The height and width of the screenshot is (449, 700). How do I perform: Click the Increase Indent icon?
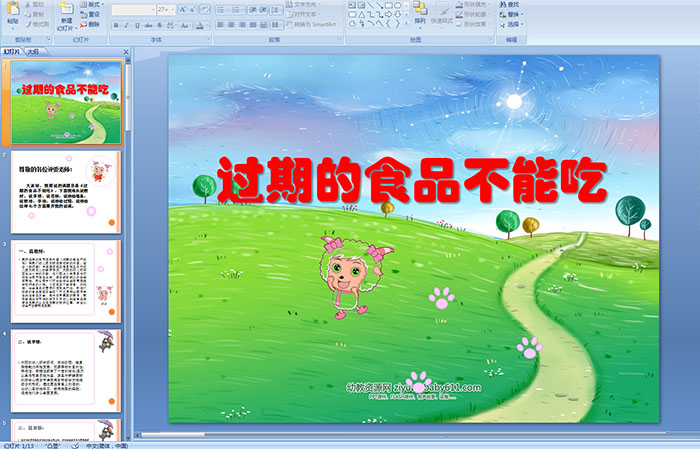(x=262, y=9)
